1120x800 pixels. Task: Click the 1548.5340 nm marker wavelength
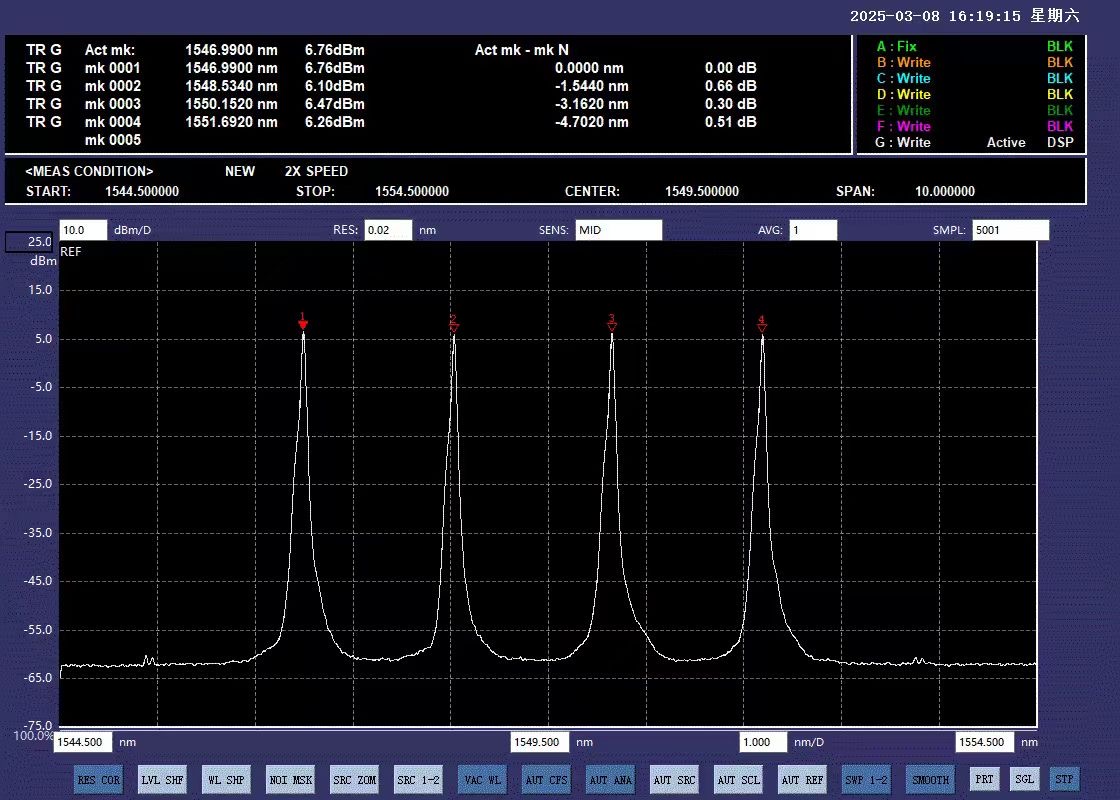231,86
